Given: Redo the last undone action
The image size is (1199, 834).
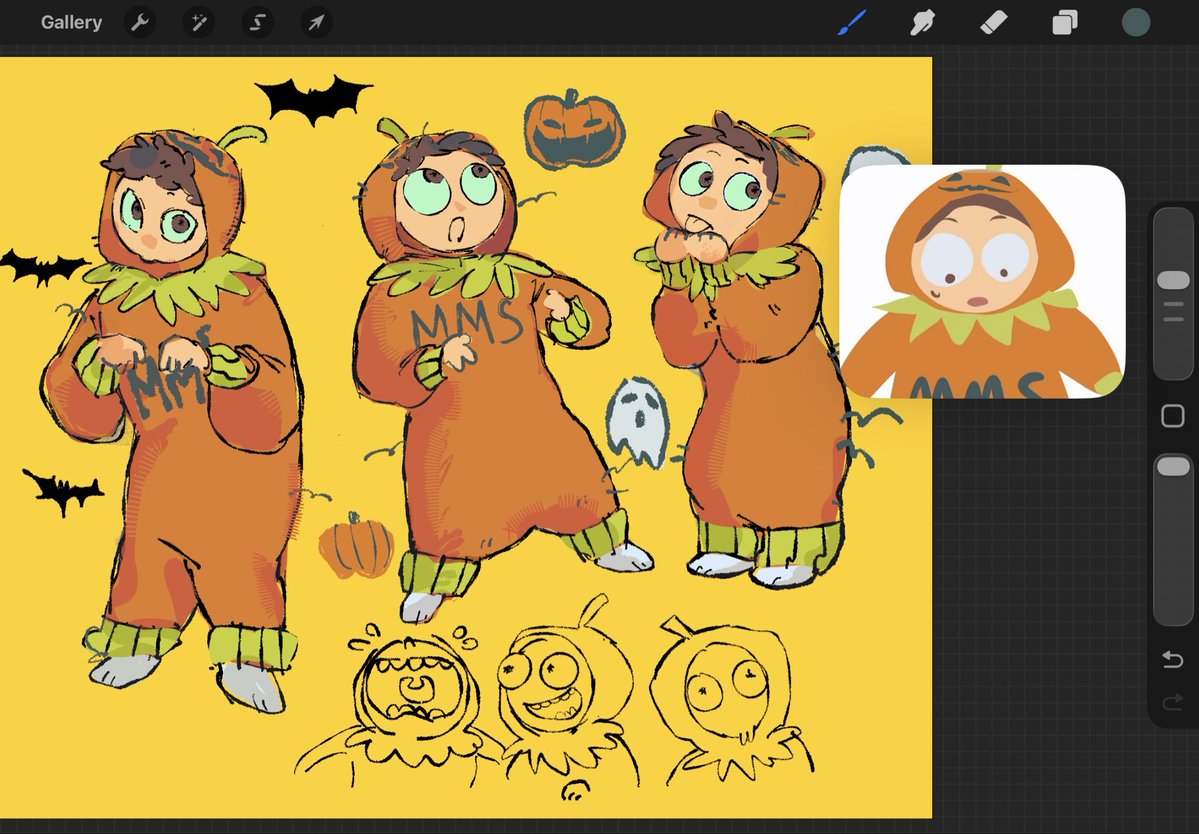Looking at the screenshot, I should pyautogui.click(x=1173, y=702).
